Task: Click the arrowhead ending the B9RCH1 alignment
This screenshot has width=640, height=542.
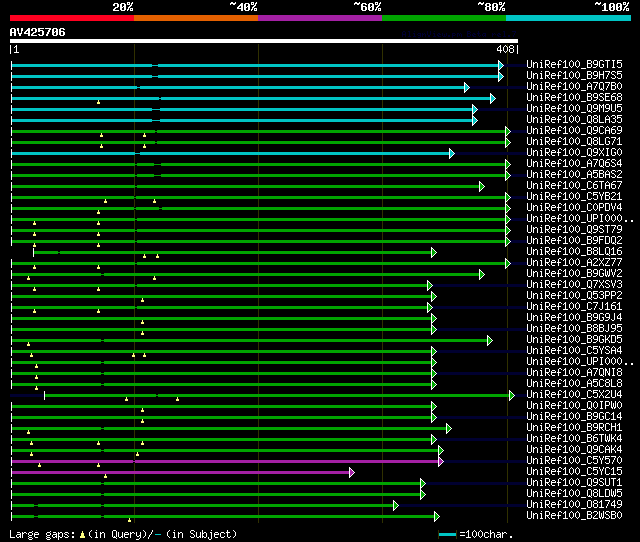Action: tap(449, 428)
